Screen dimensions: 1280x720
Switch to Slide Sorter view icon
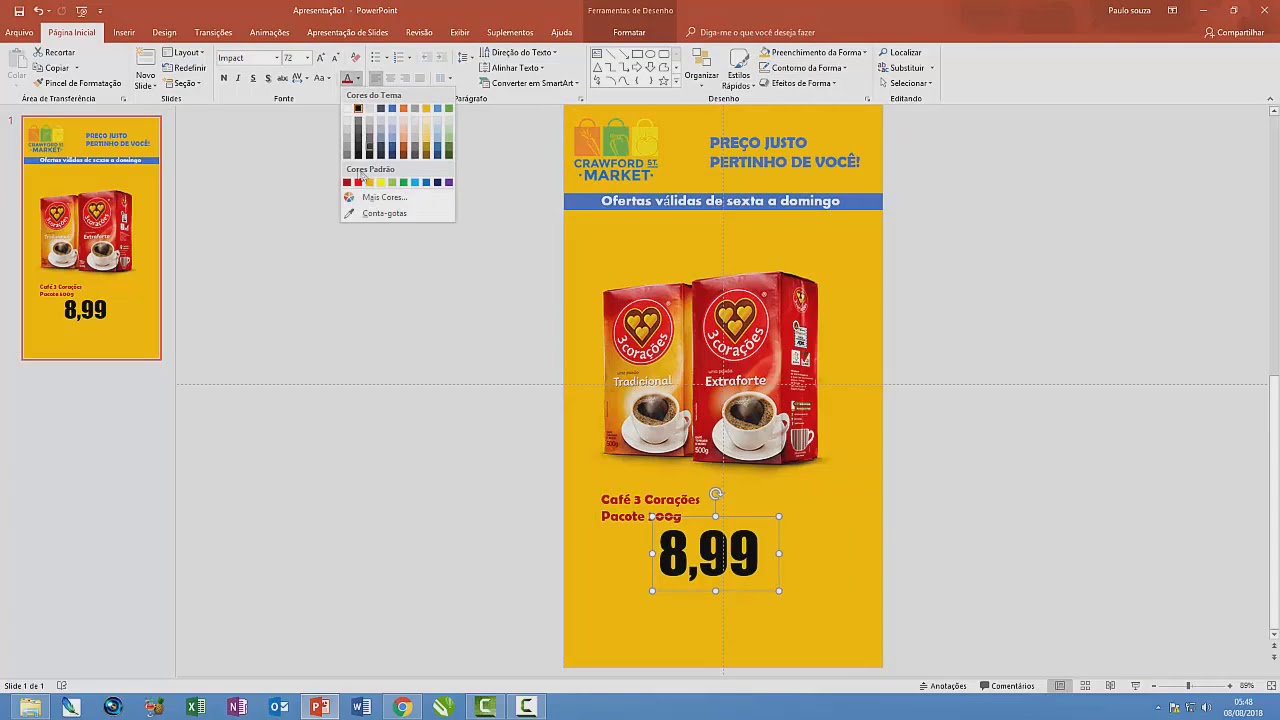pyautogui.click(x=1085, y=686)
